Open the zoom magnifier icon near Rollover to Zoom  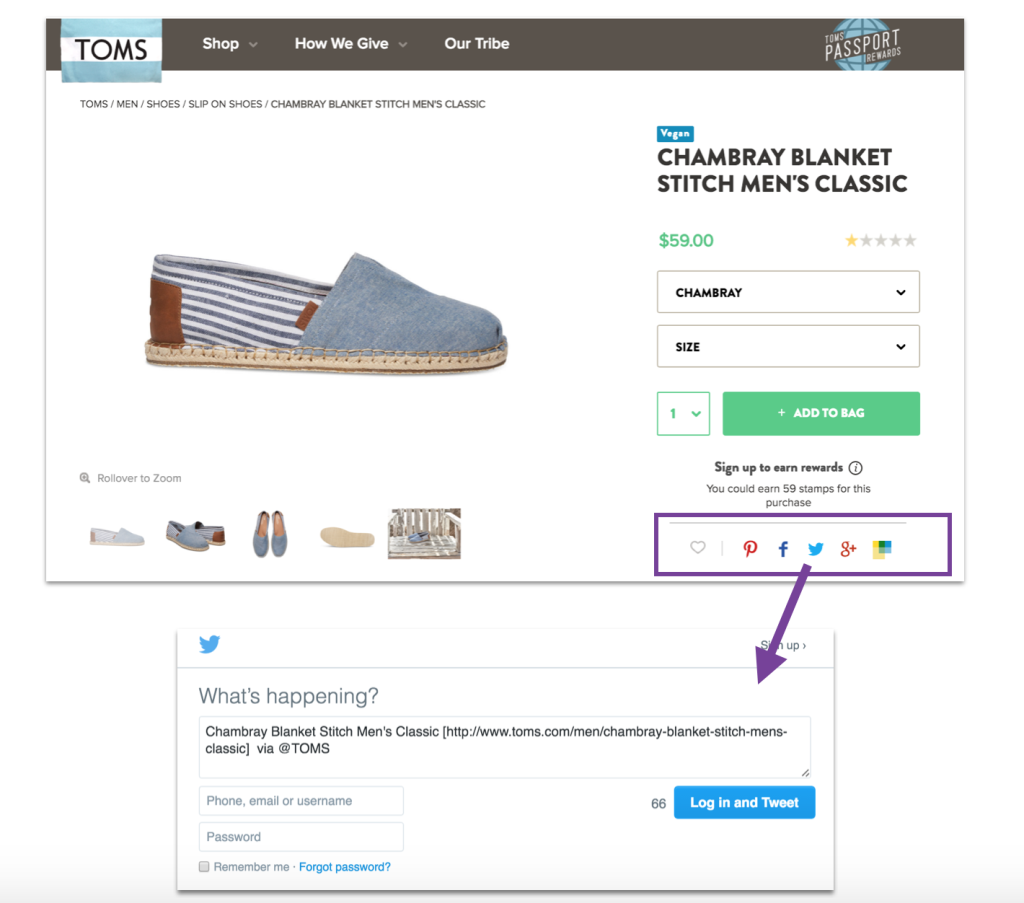[x=85, y=478]
